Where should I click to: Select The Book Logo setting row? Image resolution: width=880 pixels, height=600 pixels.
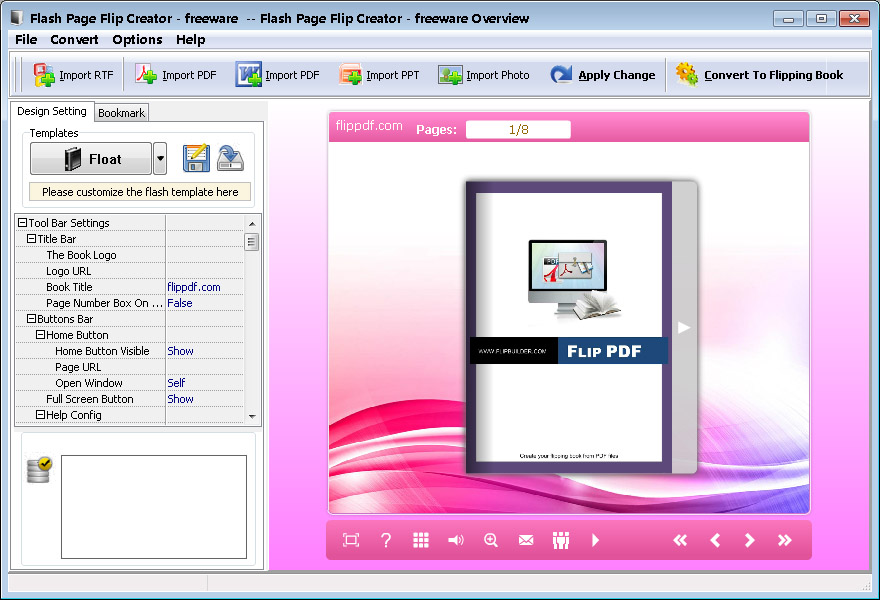click(x=130, y=255)
